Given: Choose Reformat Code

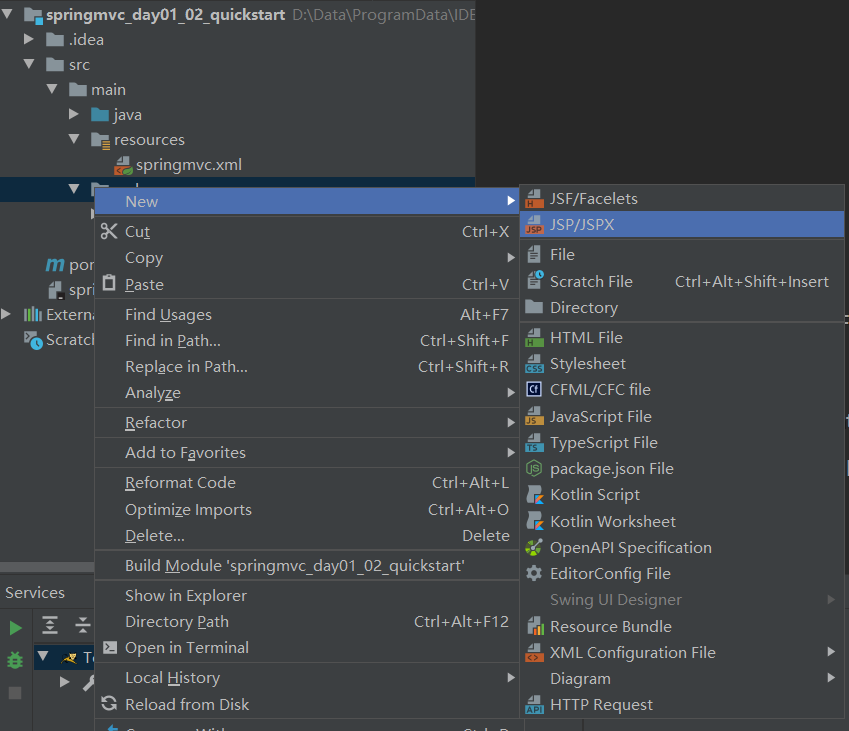Looking at the screenshot, I should (x=307, y=482).
